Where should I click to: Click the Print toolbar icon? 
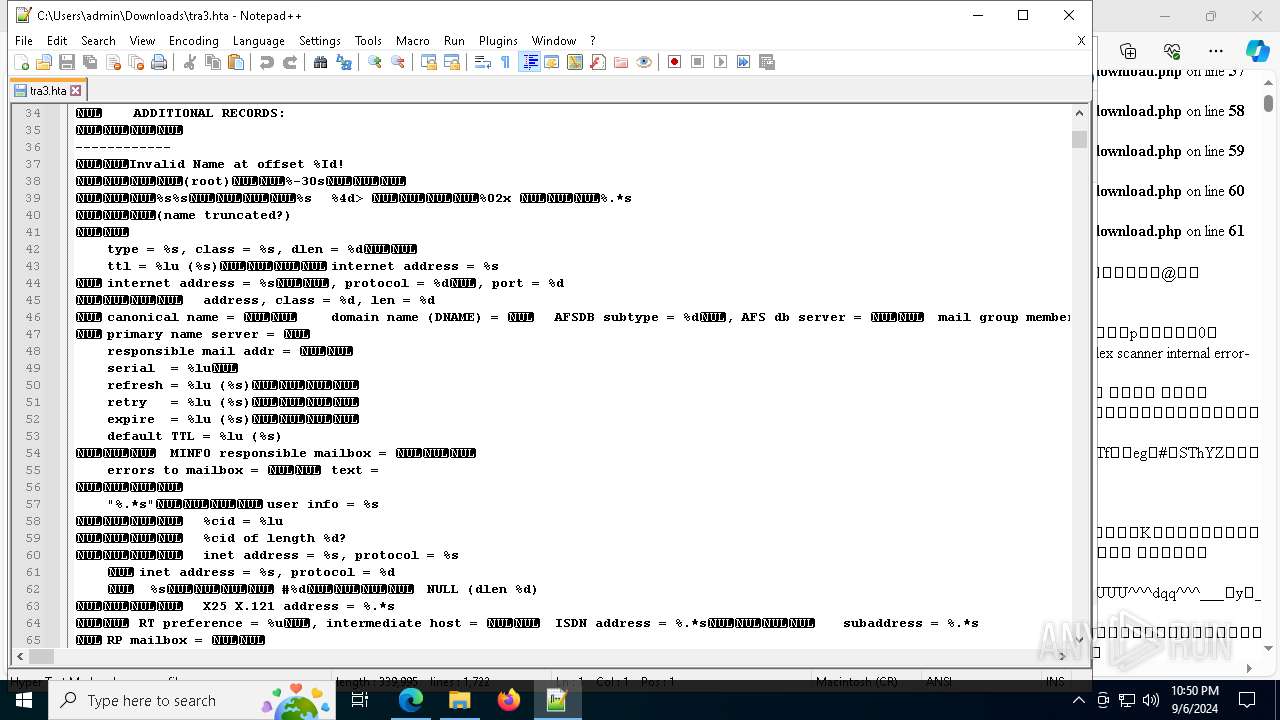[x=159, y=62]
